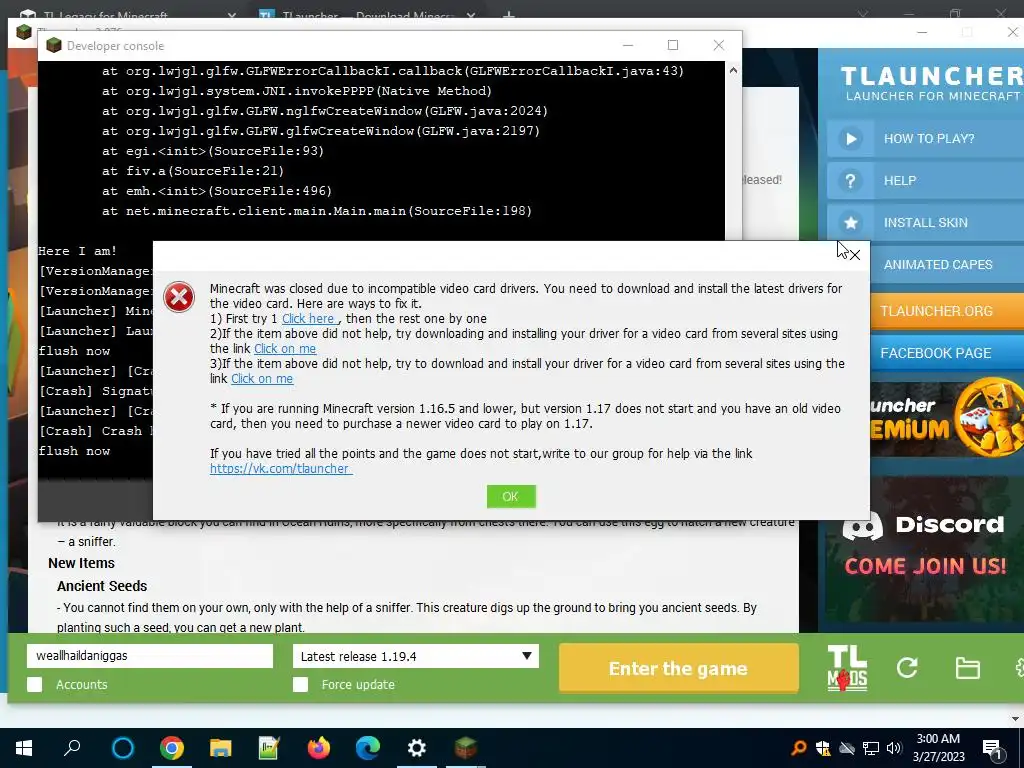Open the game folder icon in launcher bar
Image resolution: width=1024 pixels, height=768 pixels.
pyautogui.click(x=967, y=668)
